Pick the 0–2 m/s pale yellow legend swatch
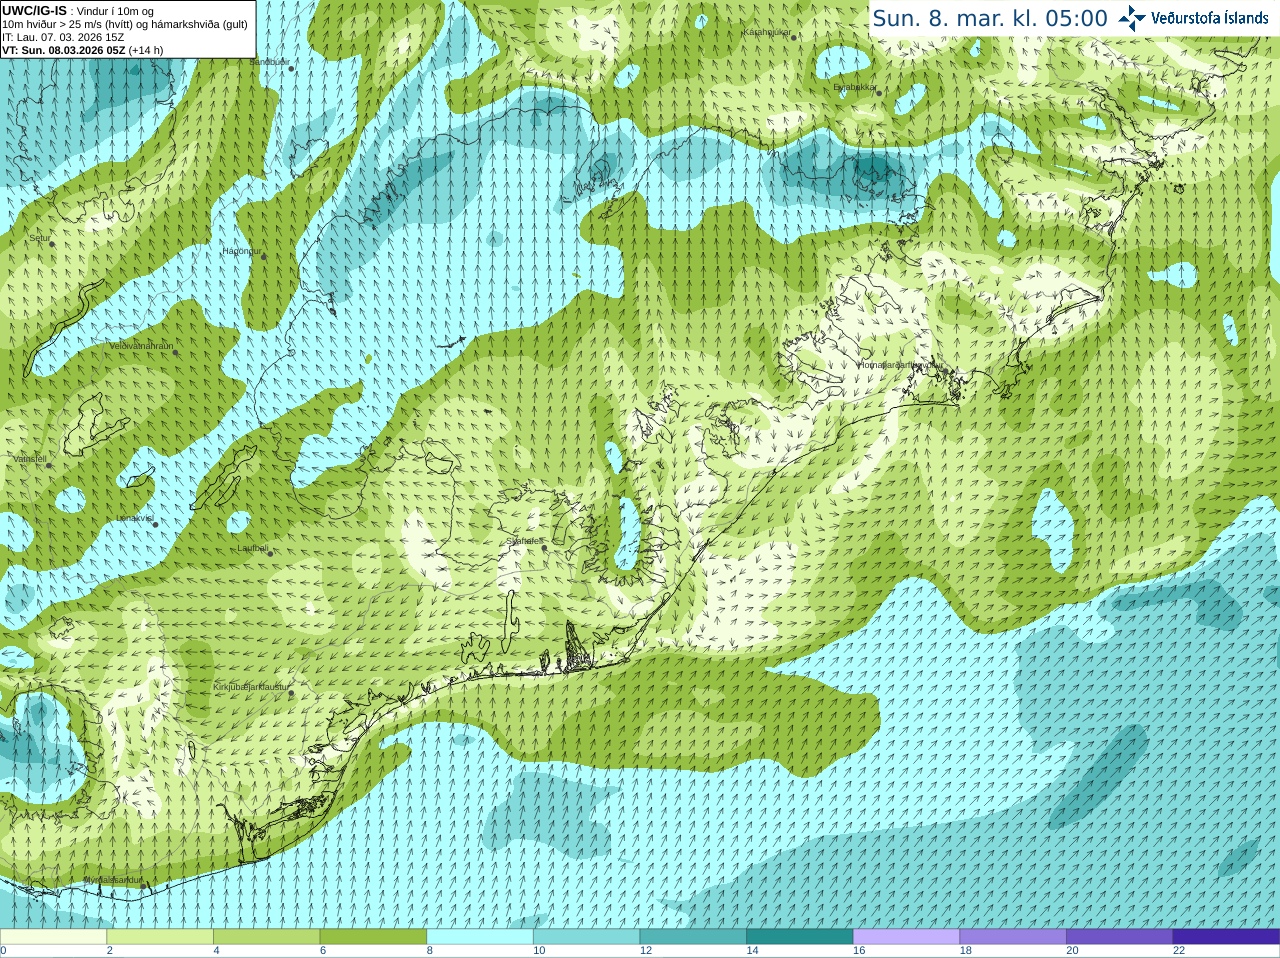 pyautogui.click(x=53, y=937)
